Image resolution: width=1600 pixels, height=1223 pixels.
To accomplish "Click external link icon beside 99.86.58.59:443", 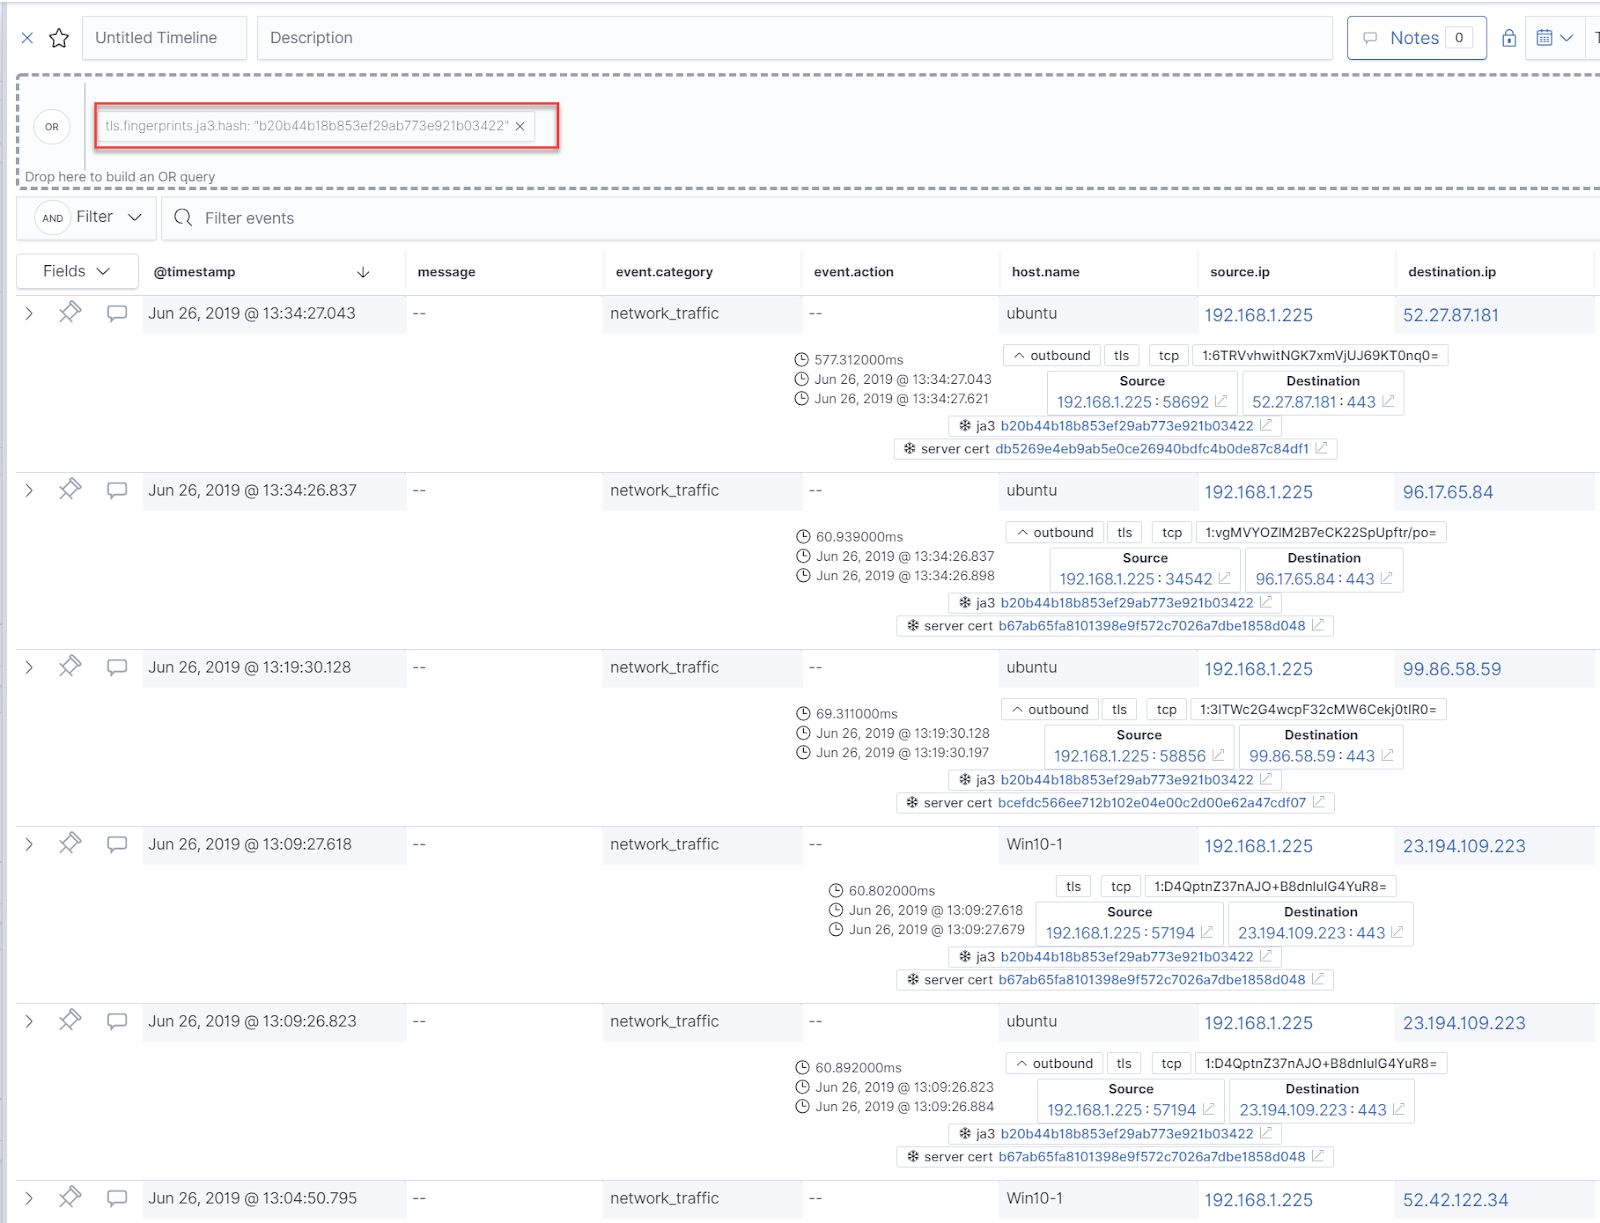I will click(x=1387, y=755).
